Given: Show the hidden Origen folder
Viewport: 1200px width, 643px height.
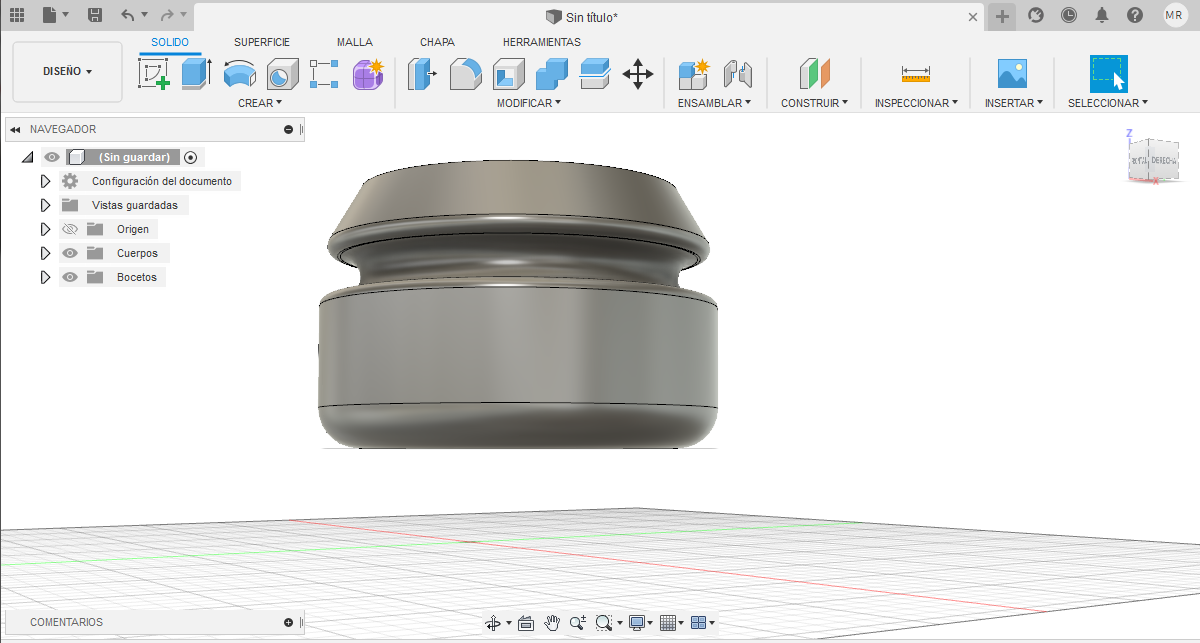Looking at the screenshot, I should click(70, 229).
